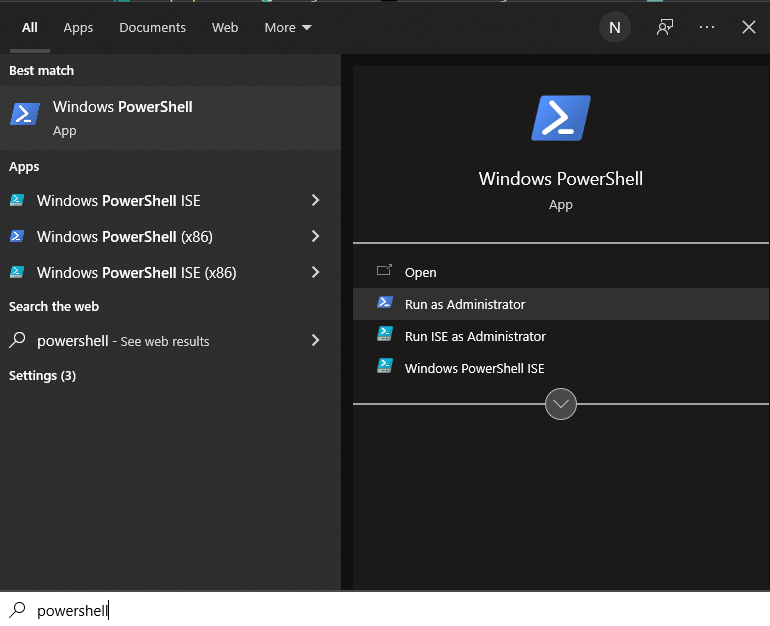The image size is (770, 626).
Task: Expand Windows PowerShell ISE submenu arrow
Action: pyautogui.click(x=315, y=200)
